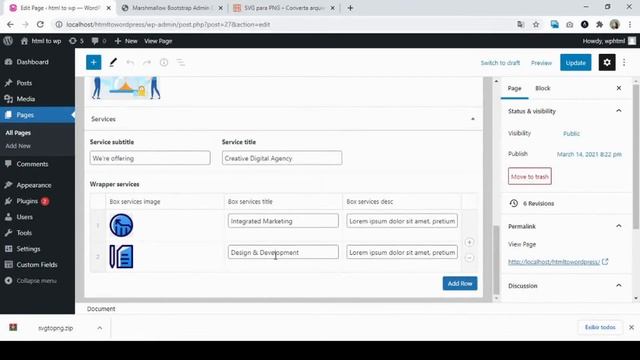Screen dimensions: 640x360
Task: Click the browser profile avatar
Action: (x=615, y=24)
